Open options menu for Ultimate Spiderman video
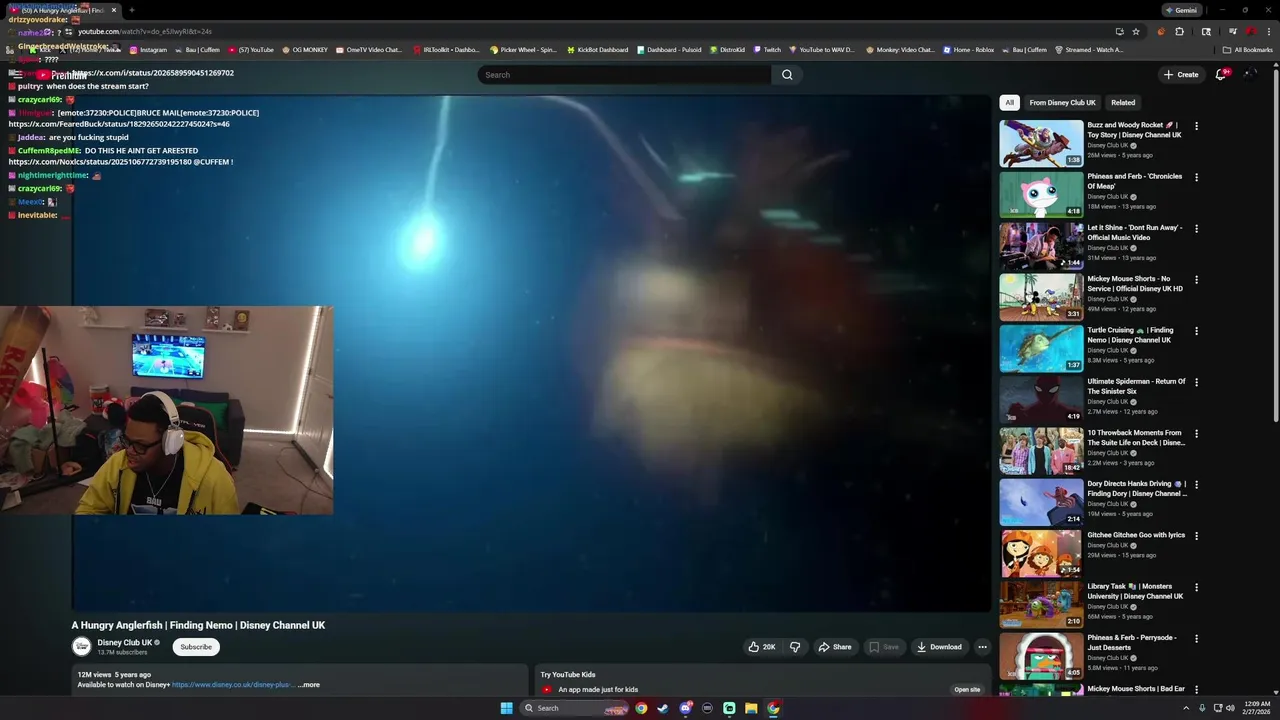This screenshot has width=1280, height=720. pyautogui.click(x=1196, y=382)
